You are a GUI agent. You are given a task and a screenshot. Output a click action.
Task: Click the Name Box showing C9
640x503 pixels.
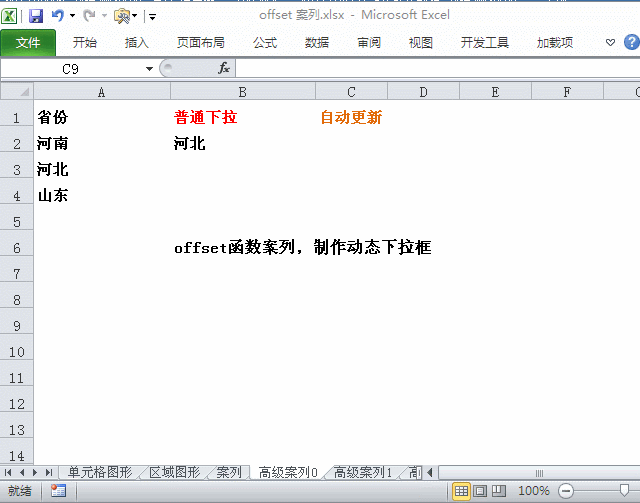(x=71, y=69)
